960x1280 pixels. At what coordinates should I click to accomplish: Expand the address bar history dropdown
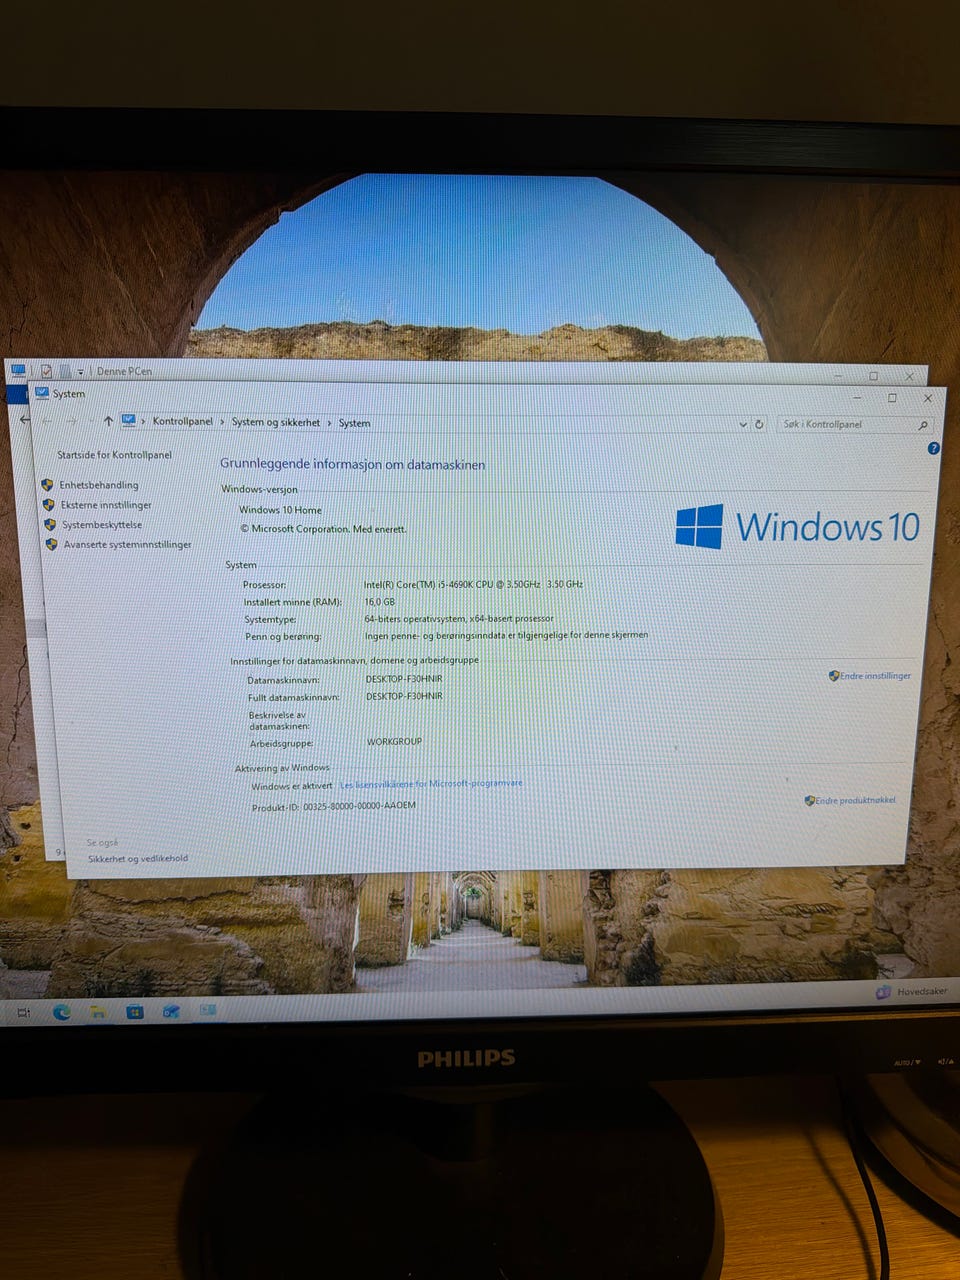click(x=742, y=424)
